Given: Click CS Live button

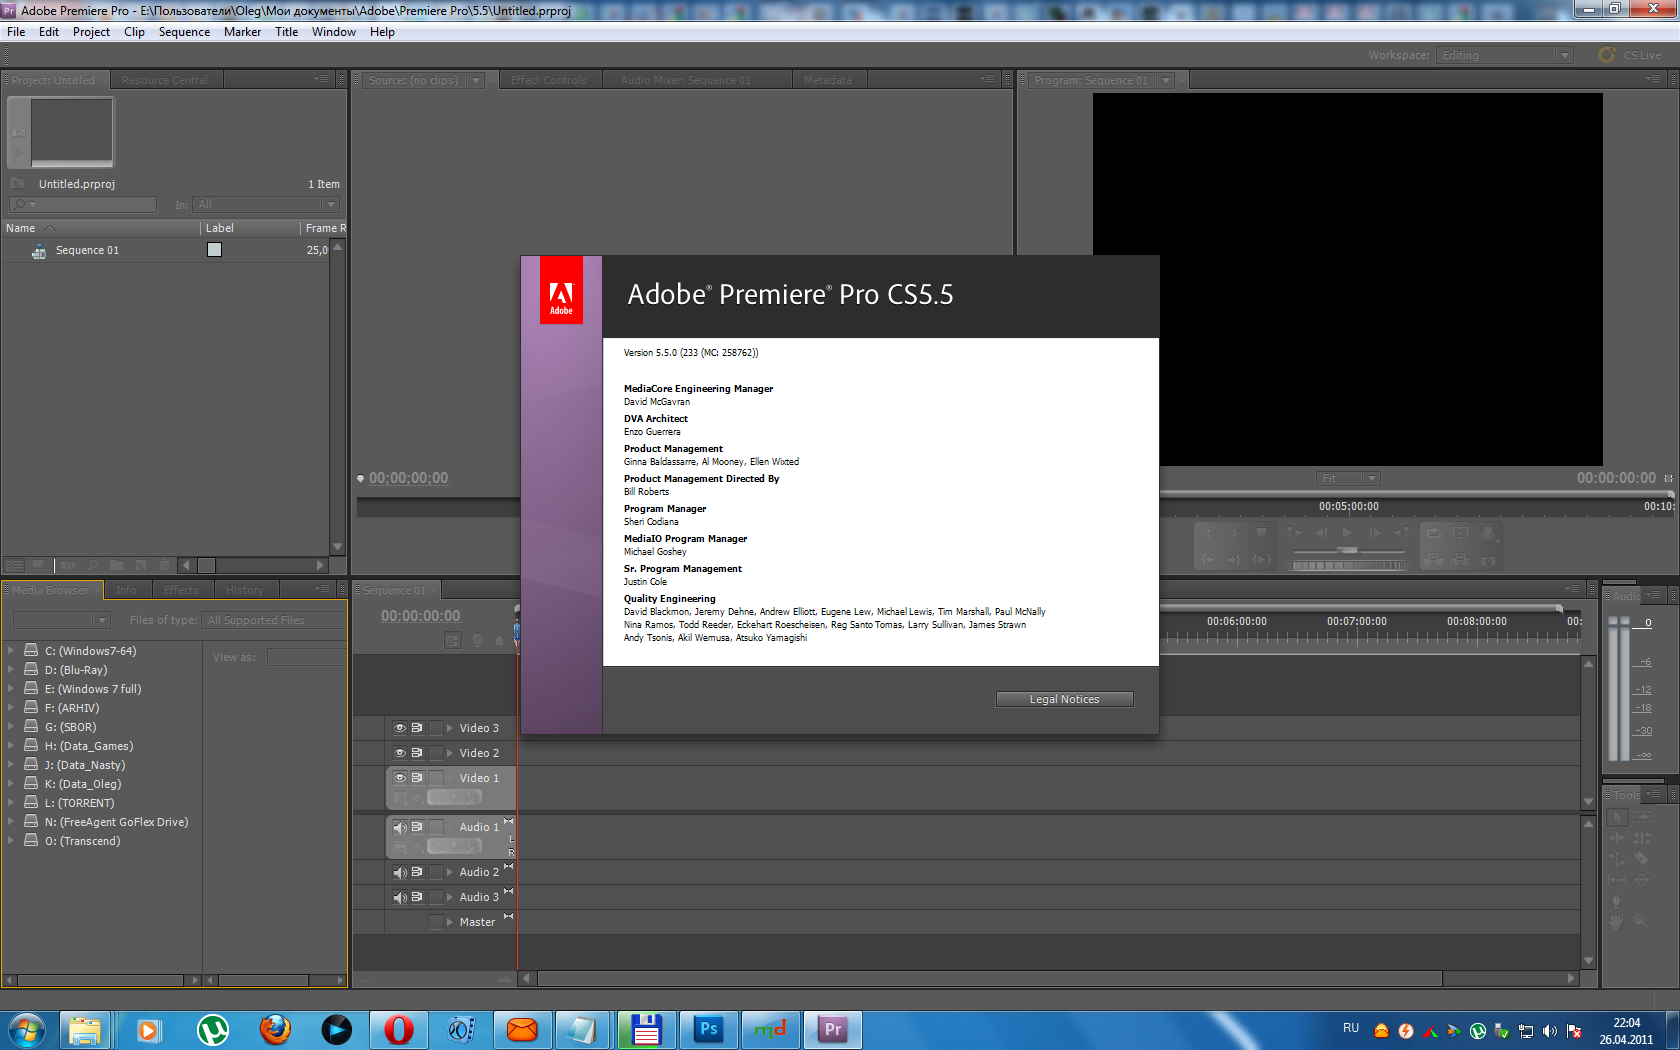Looking at the screenshot, I should tap(1631, 55).
